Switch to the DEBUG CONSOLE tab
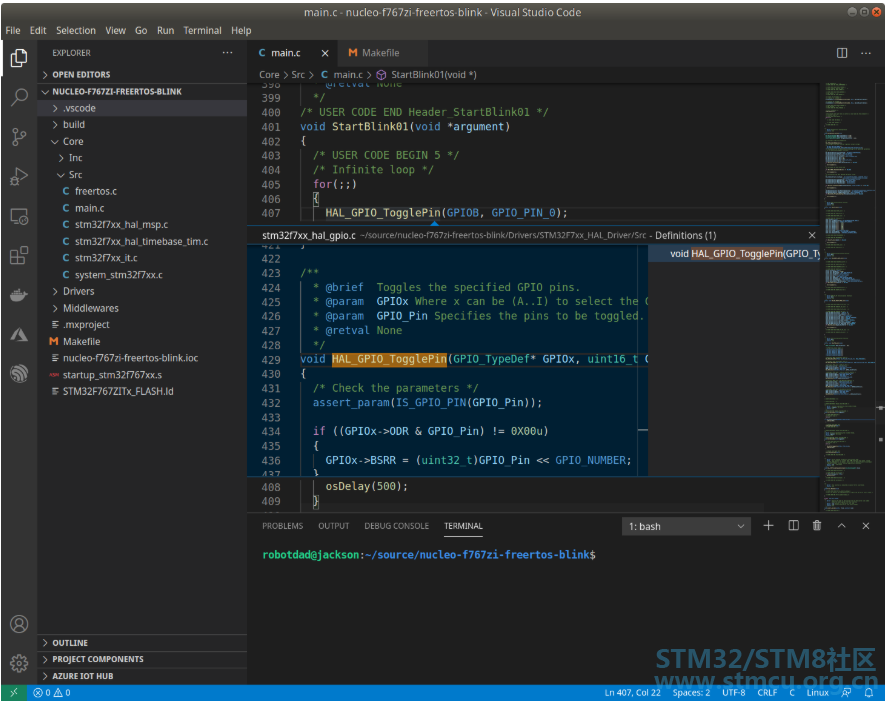Screen dimensions: 887x704 coord(396,526)
